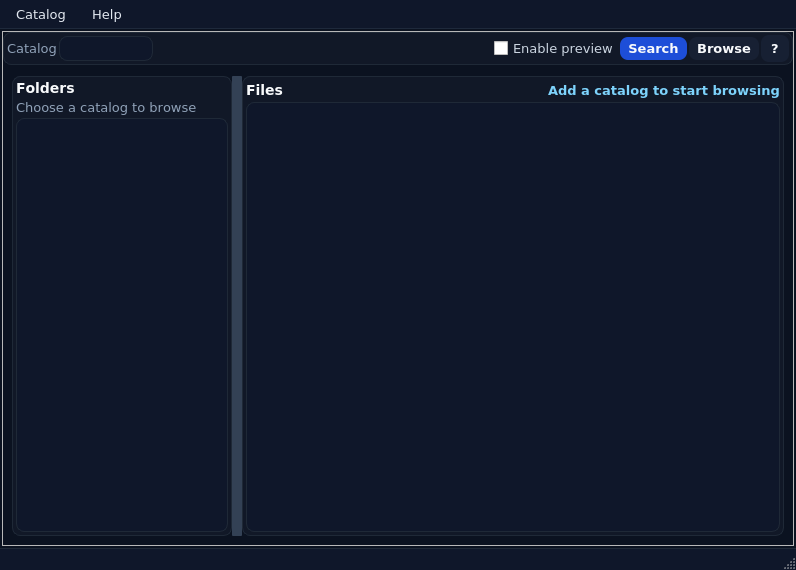Click the Folders panel heading
This screenshot has width=796, height=570.
tap(45, 88)
